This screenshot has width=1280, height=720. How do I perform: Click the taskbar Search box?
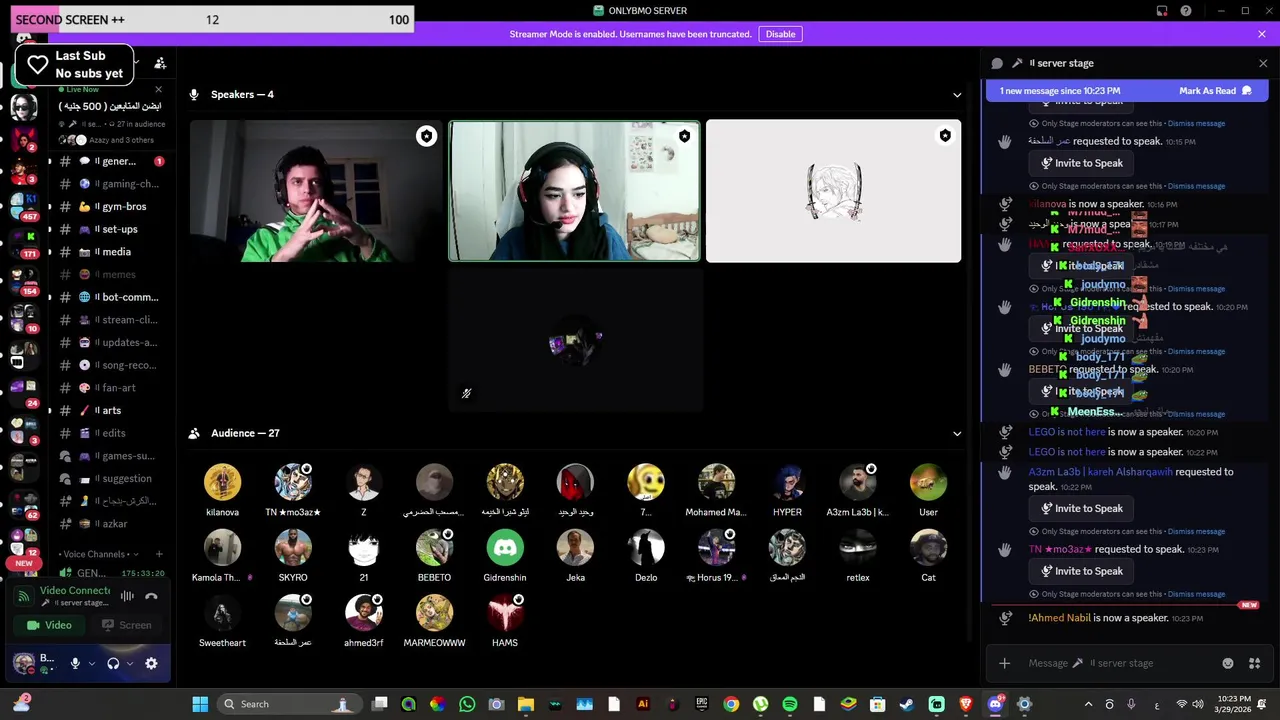point(288,704)
